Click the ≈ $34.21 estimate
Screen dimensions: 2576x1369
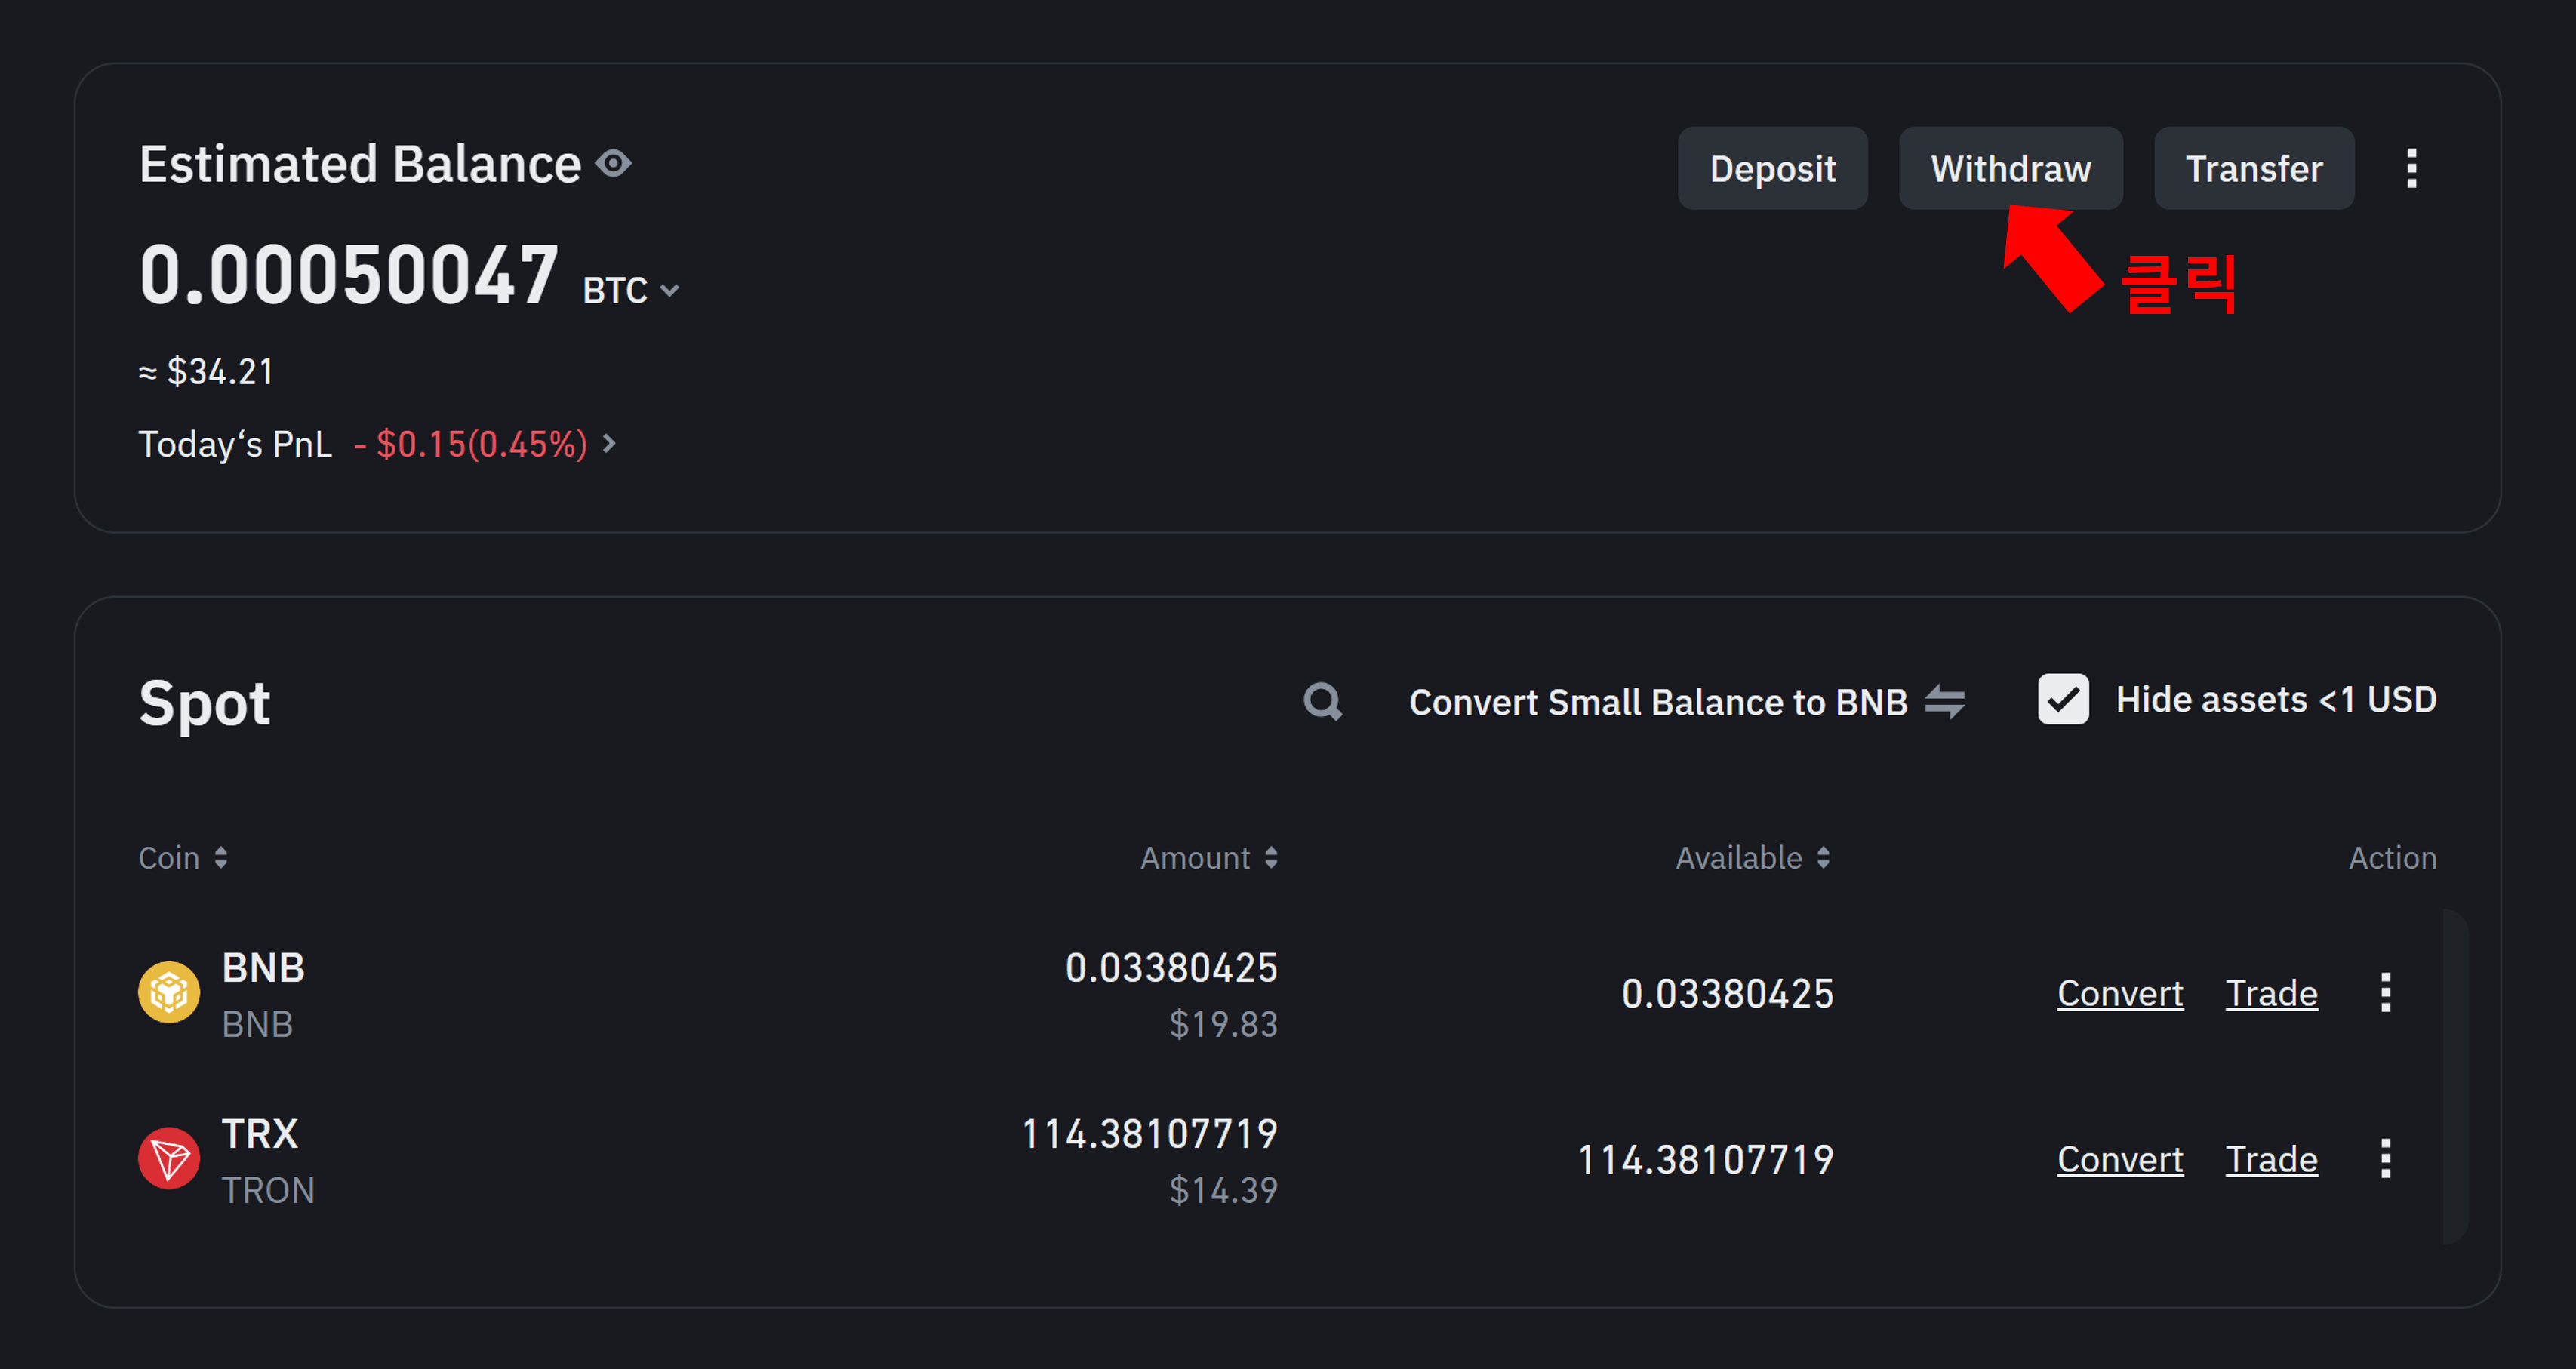(x=206, y=372)
